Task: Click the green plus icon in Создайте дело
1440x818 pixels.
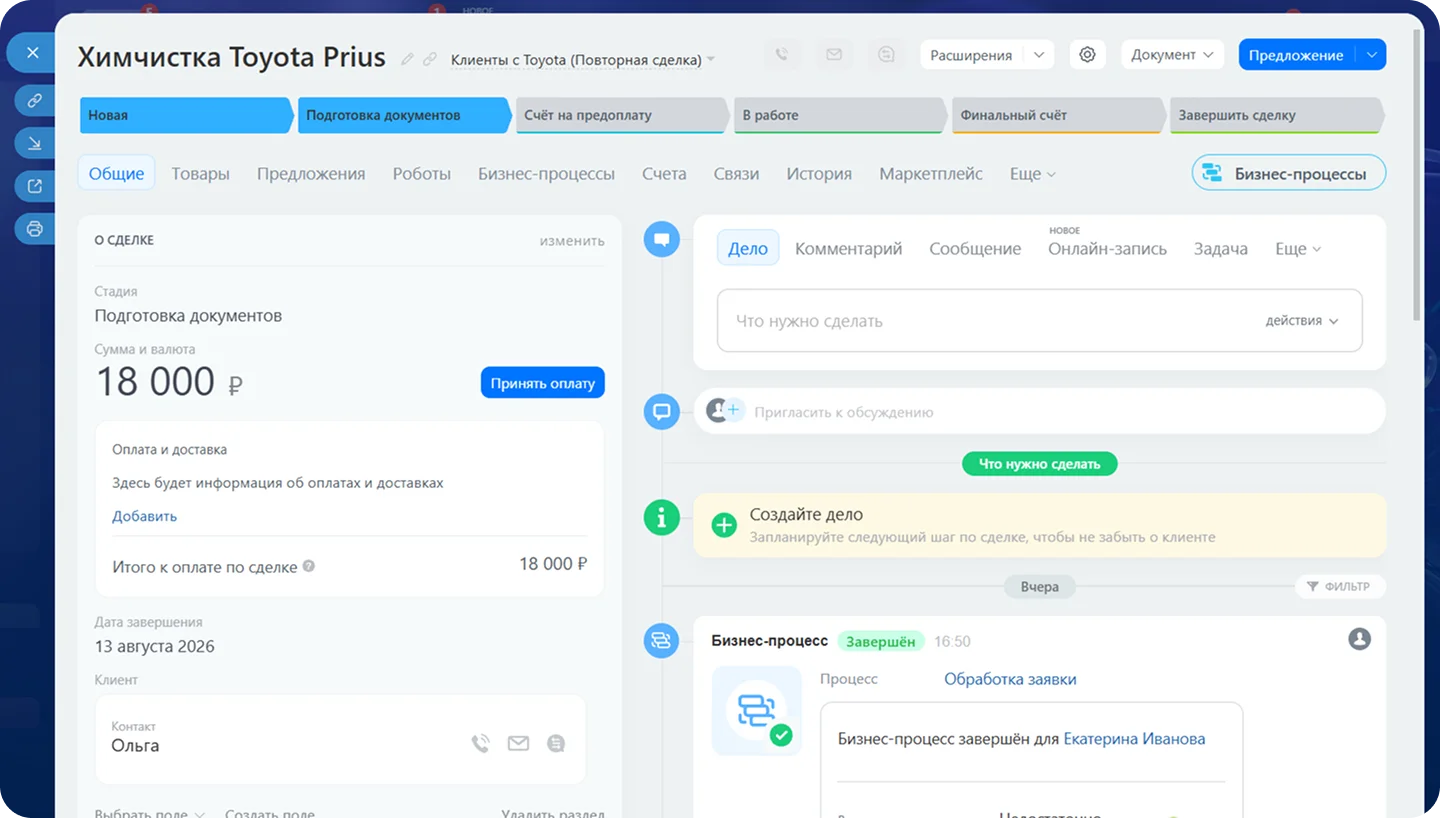Action: point(724,525)
